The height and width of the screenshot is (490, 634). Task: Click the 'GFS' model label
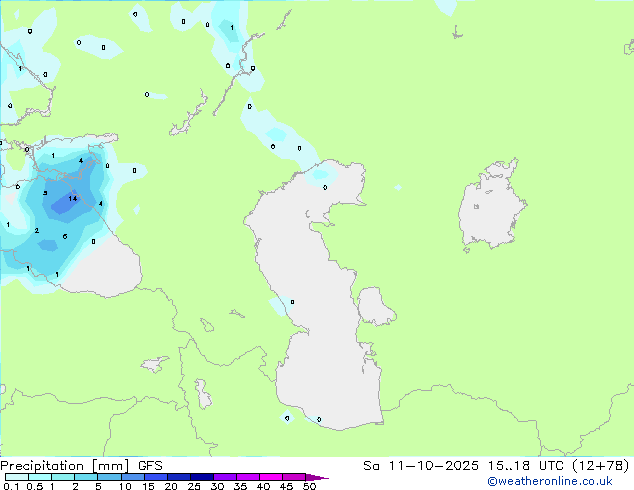click(x=150, y=466)
